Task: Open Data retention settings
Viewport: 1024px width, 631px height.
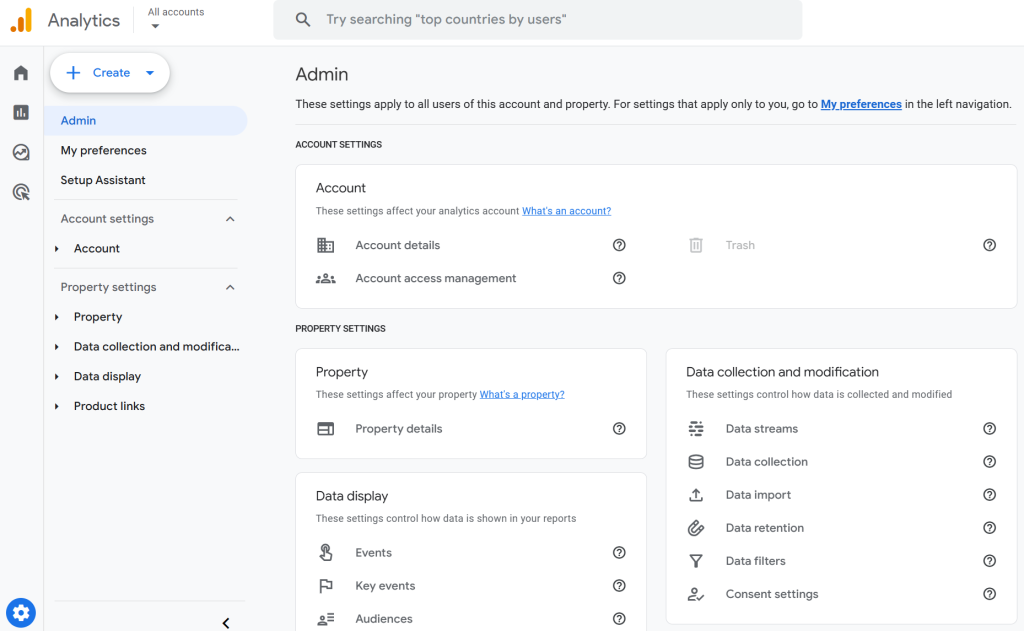Action: [x=765, y=528]
